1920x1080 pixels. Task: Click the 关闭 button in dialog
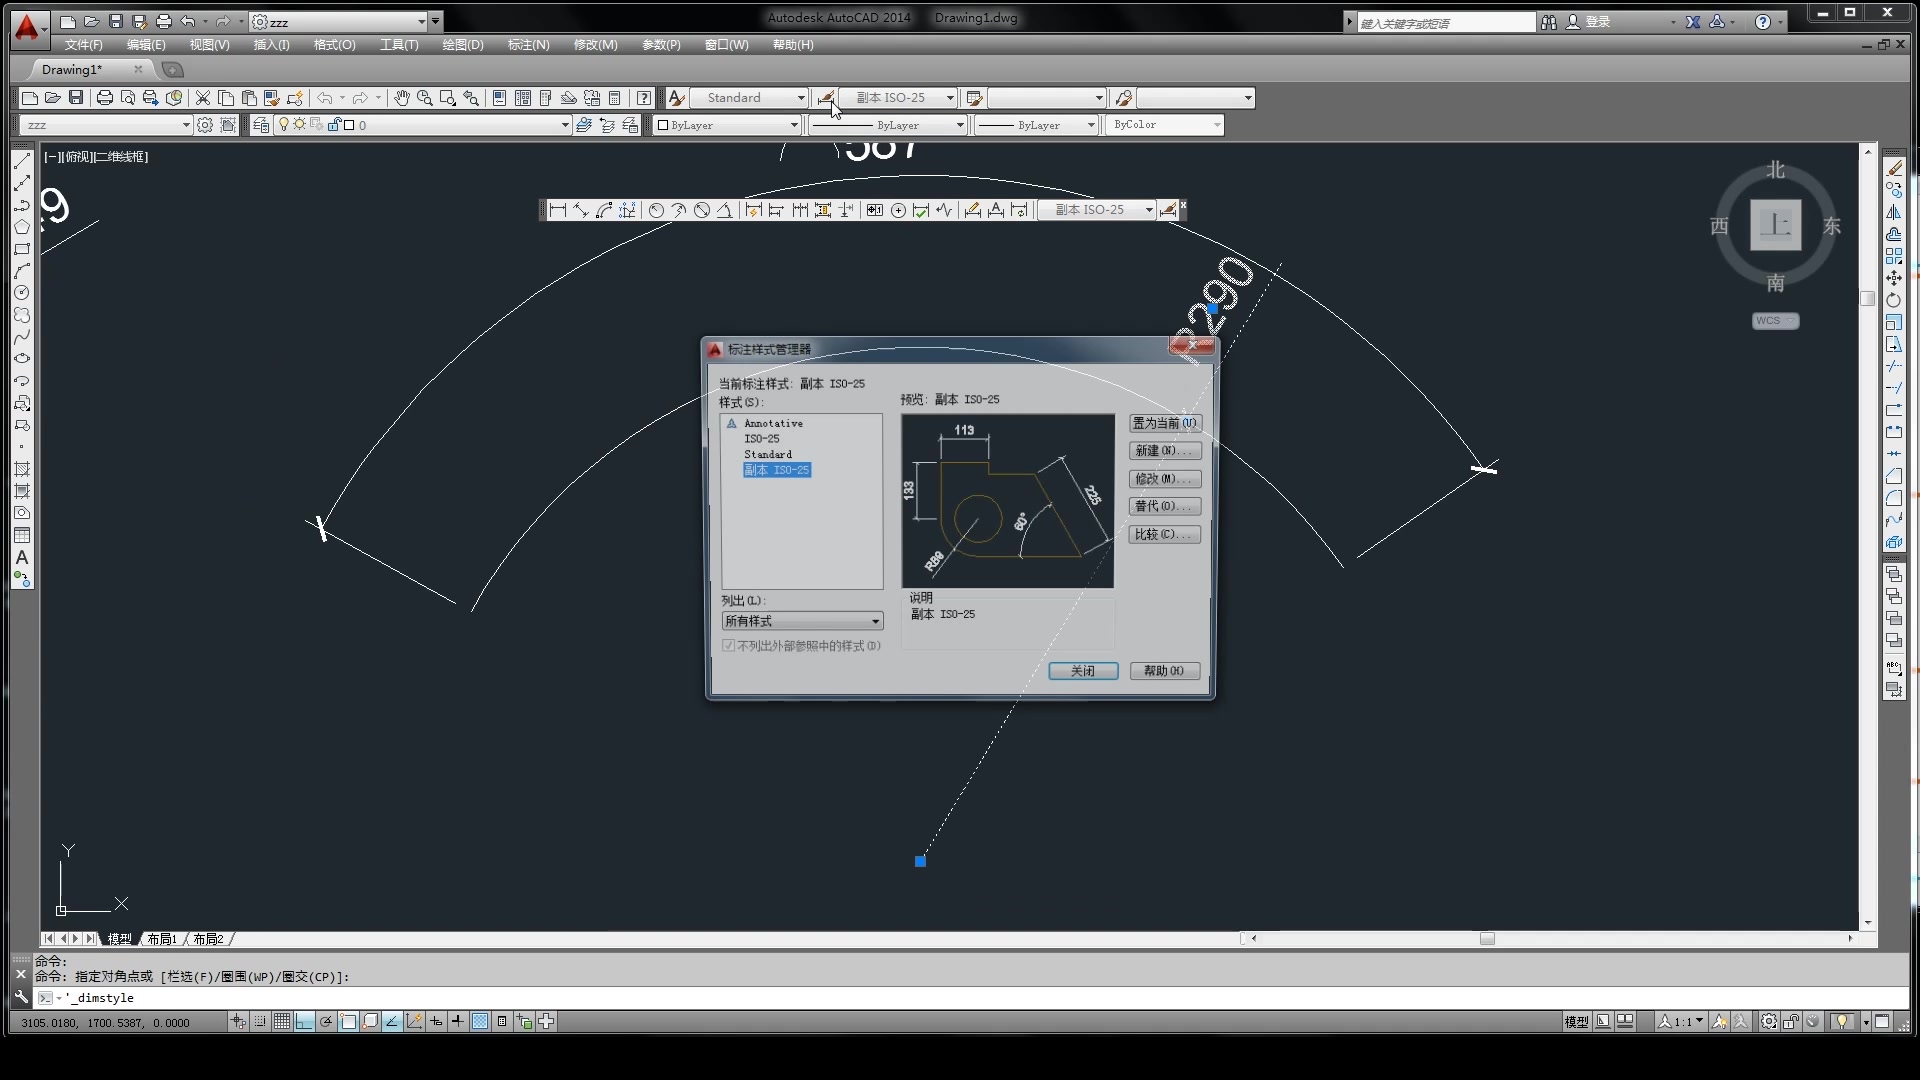pyautogui.click(x=1083, y=671)
